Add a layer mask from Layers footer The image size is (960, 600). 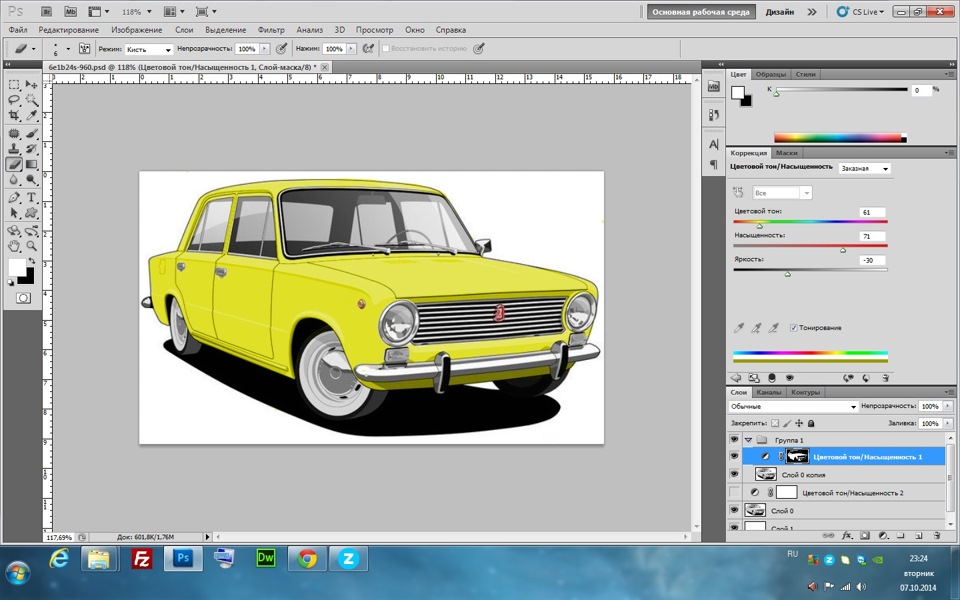click(x=864, y=535)
